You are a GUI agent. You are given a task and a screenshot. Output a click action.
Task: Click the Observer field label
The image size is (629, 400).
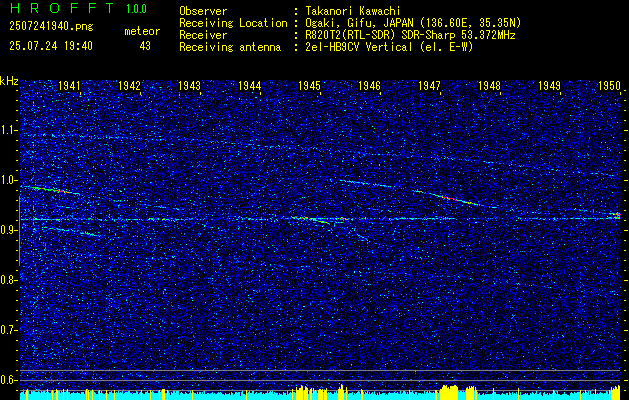pyautogui.click(x=203, y=11)
